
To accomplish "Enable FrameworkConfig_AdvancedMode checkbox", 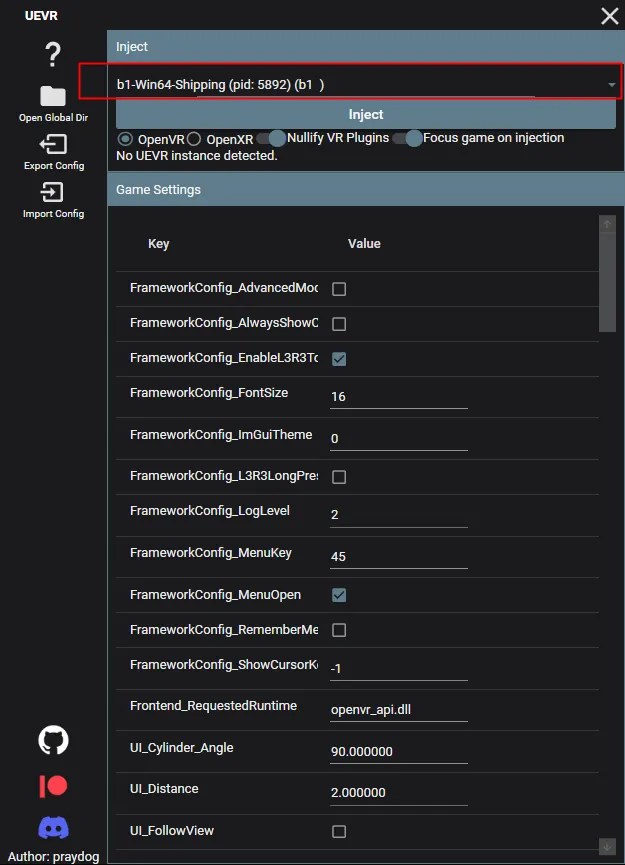I will tap(339, 289).
